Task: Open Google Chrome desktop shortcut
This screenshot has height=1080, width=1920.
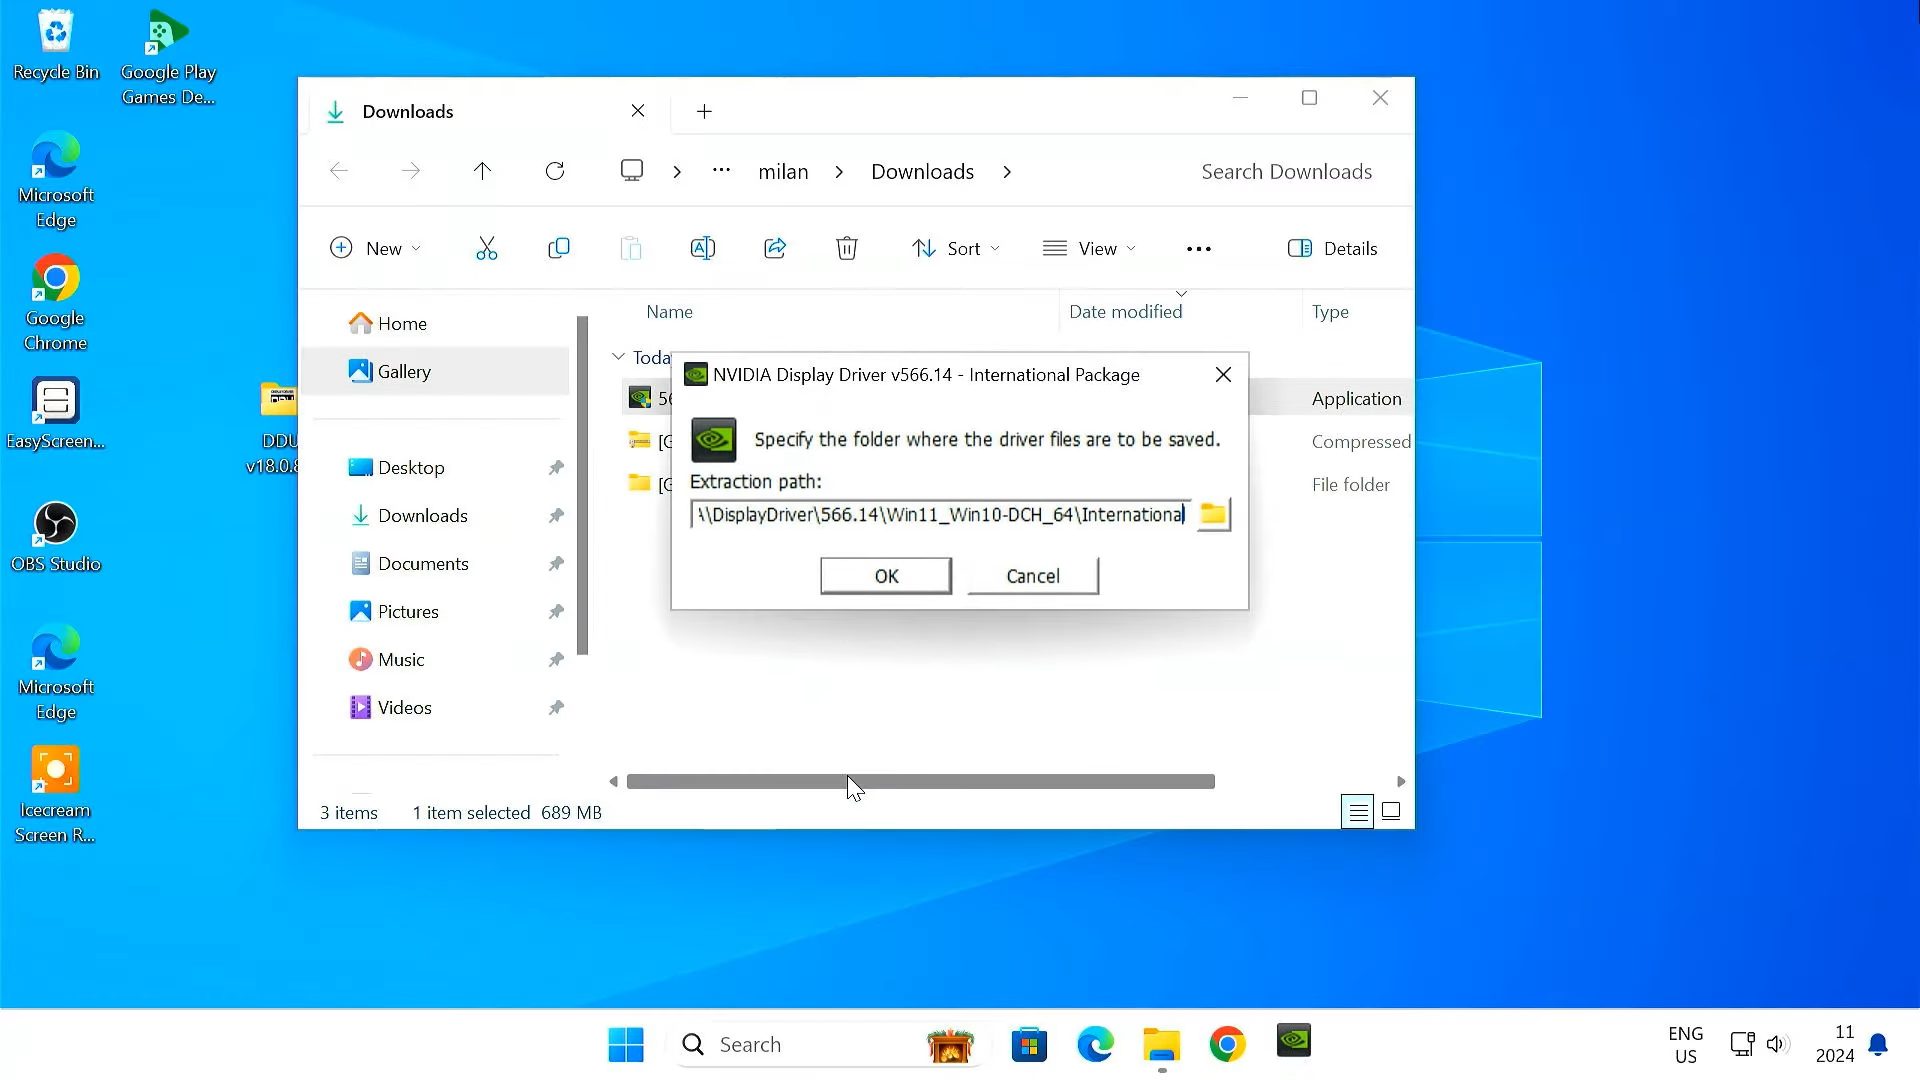Action: tap(56, 303)
